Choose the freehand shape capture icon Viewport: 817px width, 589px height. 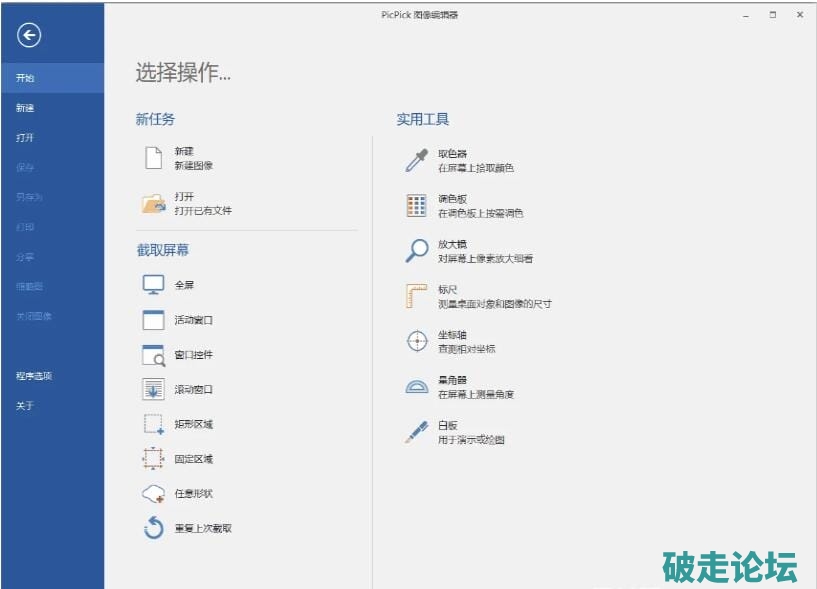[153, 494]
